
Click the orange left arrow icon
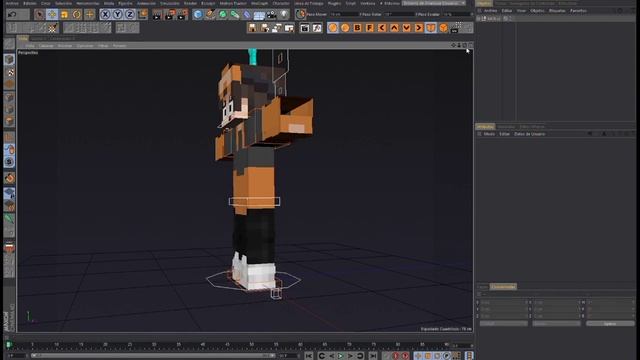pyautogui.click(x=382, y=28)
